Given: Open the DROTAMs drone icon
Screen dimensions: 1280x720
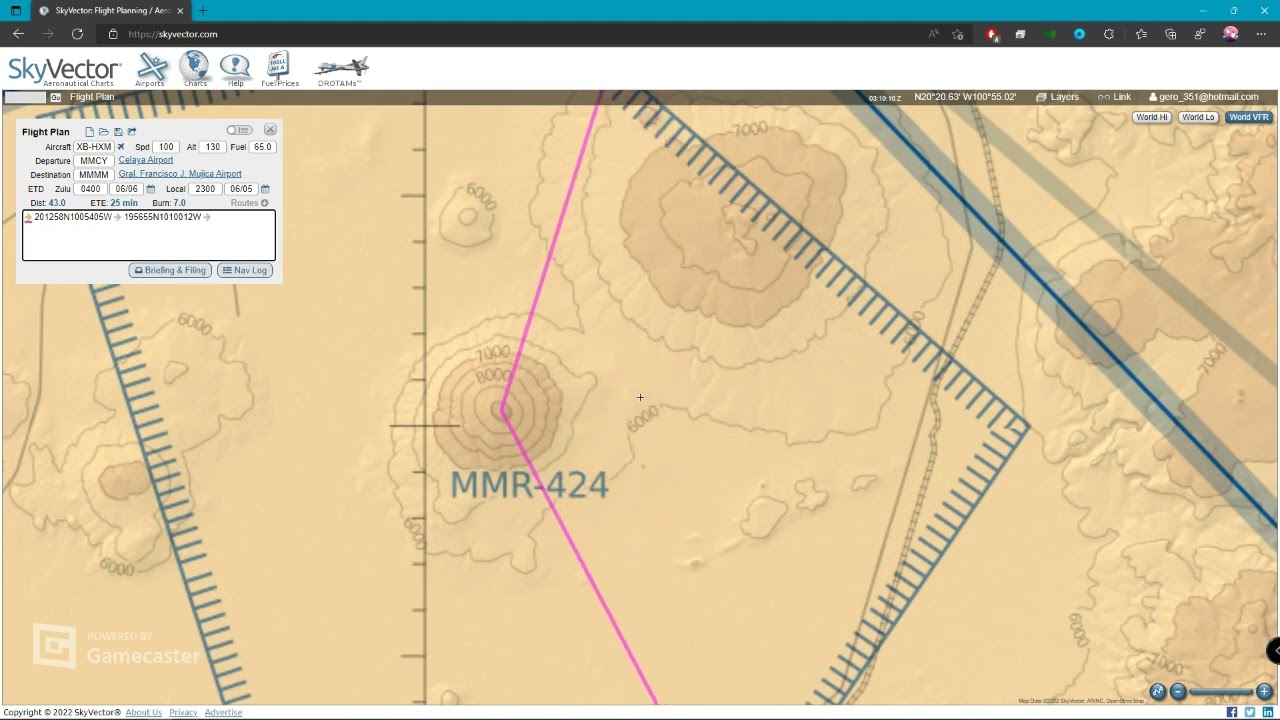Looking at the screenshot, I should tap(341, 70).
